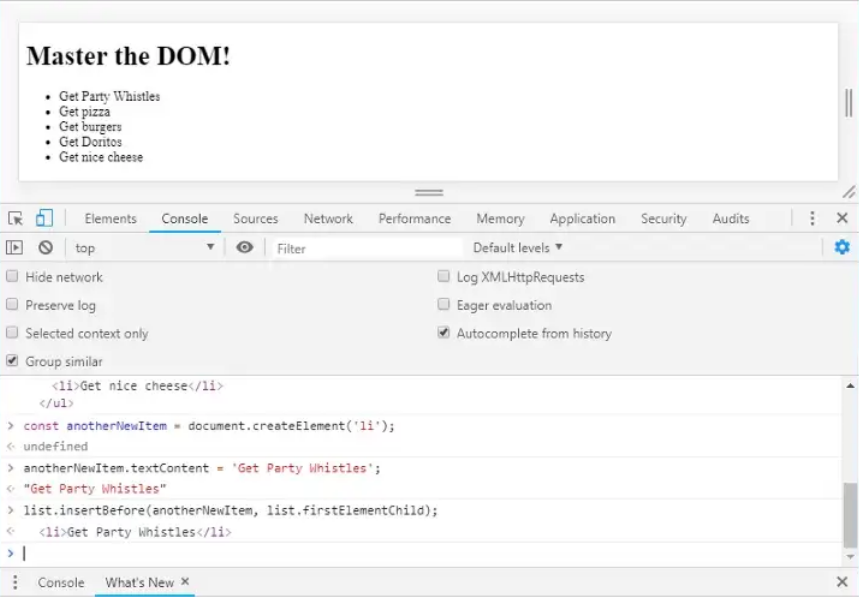Enable the Hide network checkbox
The image size is (859, 599).
[13, 277]
